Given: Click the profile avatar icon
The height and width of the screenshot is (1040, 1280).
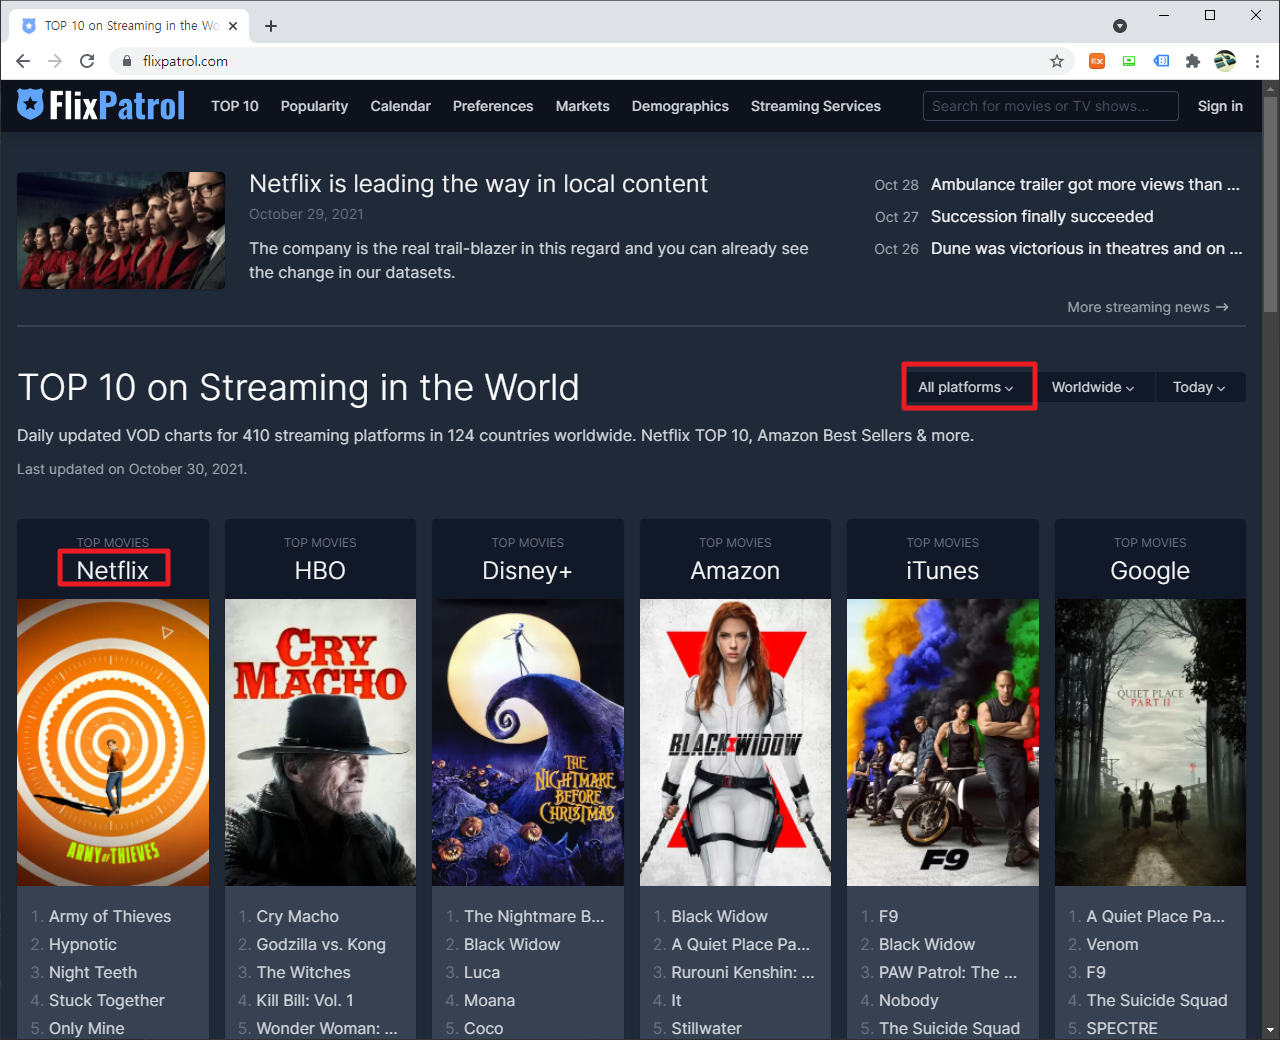Looking at the screenshot, I should (1225, 61).
